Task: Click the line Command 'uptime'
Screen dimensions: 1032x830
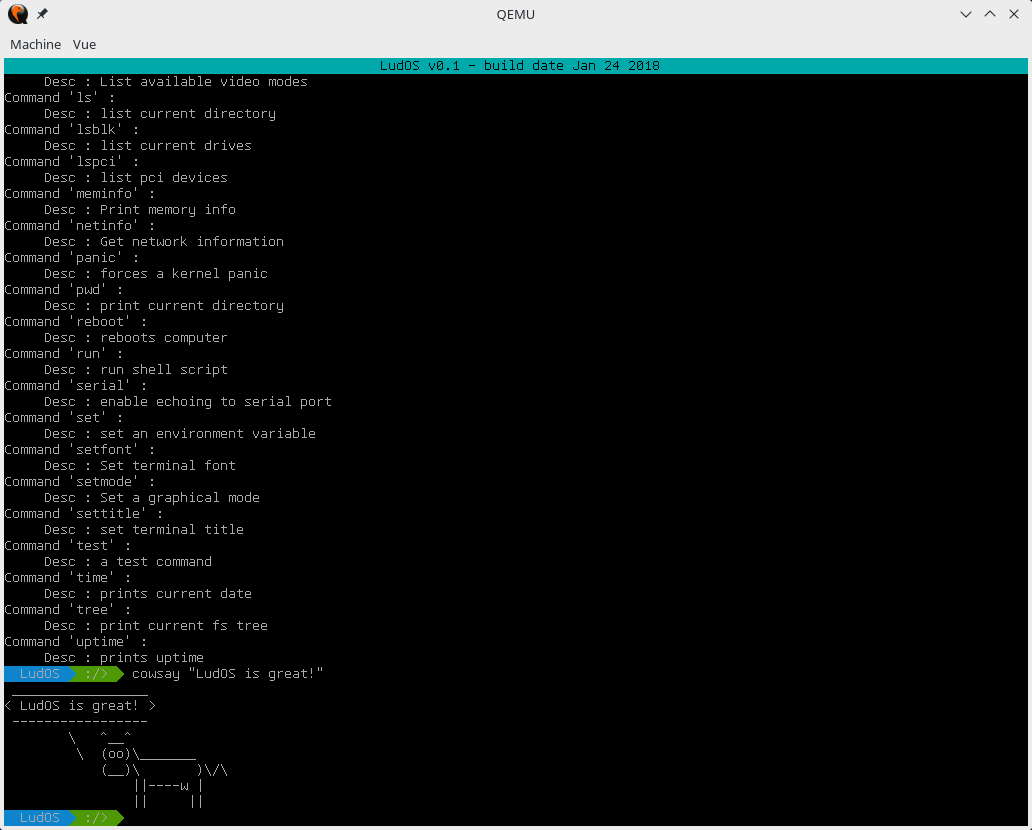Action: [x=76, y=641]
